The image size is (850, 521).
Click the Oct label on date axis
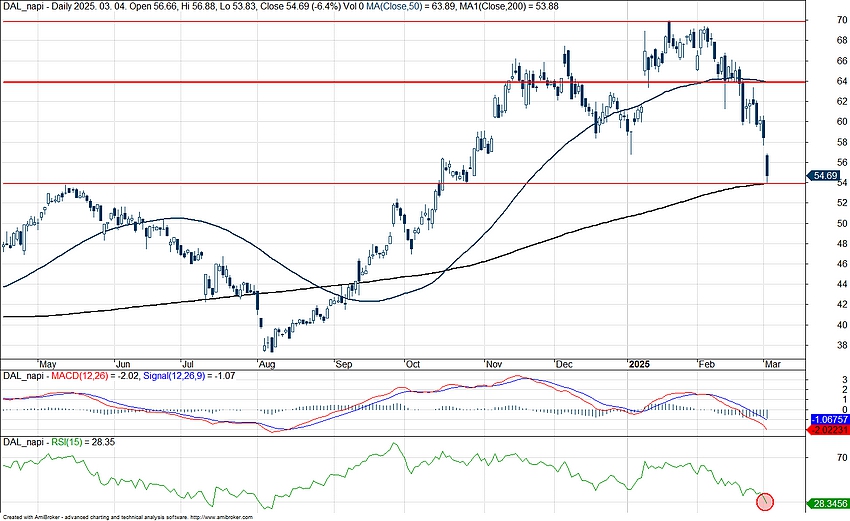pyautogui.click(x=413, y=364)
